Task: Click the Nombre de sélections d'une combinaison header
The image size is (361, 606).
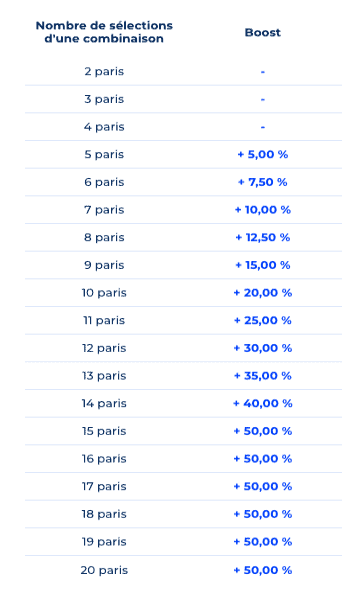Action: 104,32
